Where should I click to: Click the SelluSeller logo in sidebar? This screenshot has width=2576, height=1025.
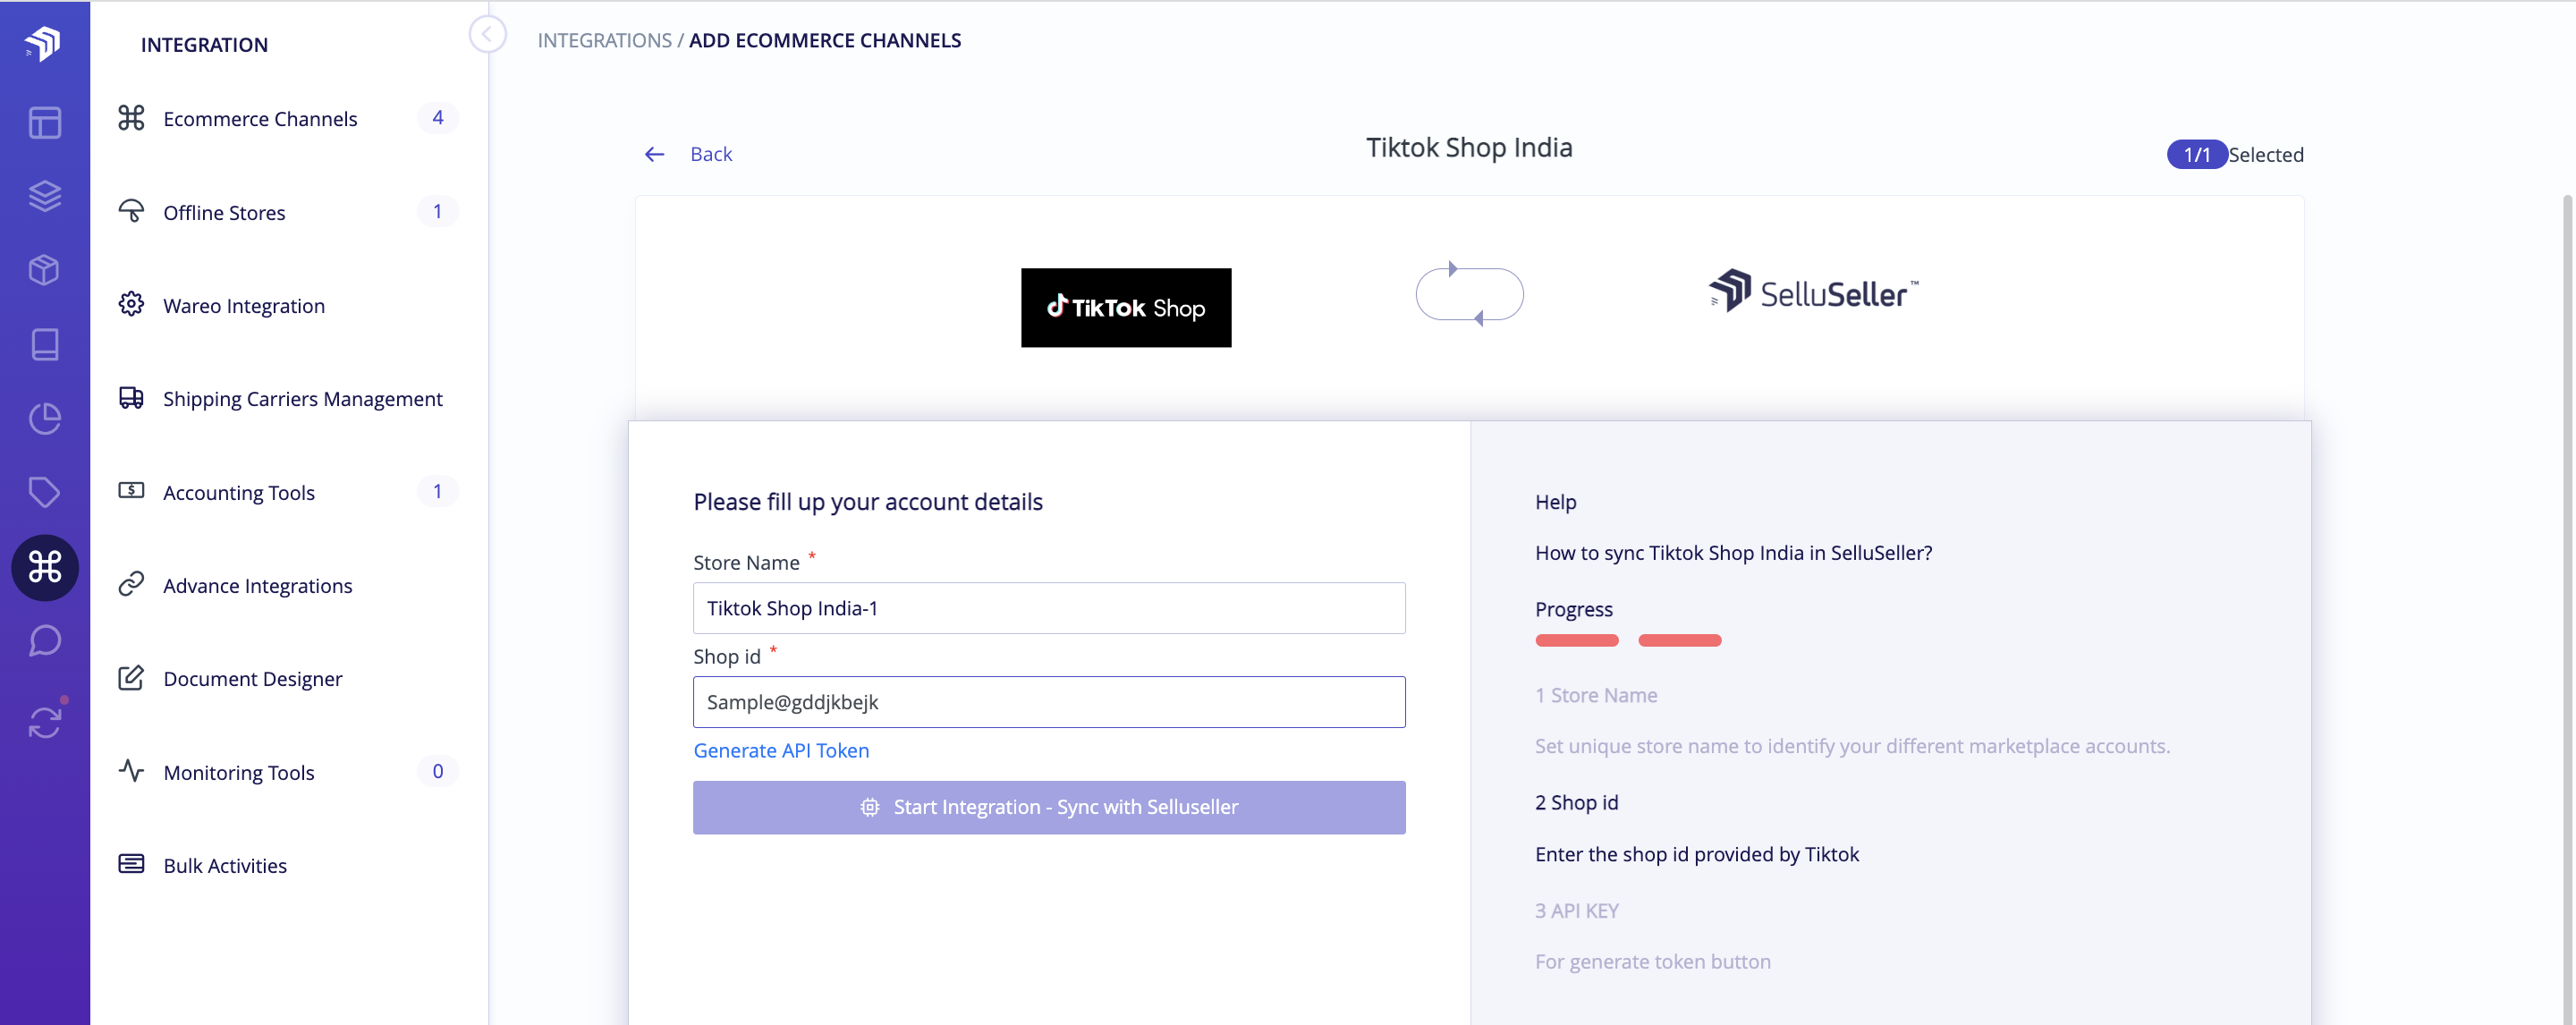click(x=44, y=42)
